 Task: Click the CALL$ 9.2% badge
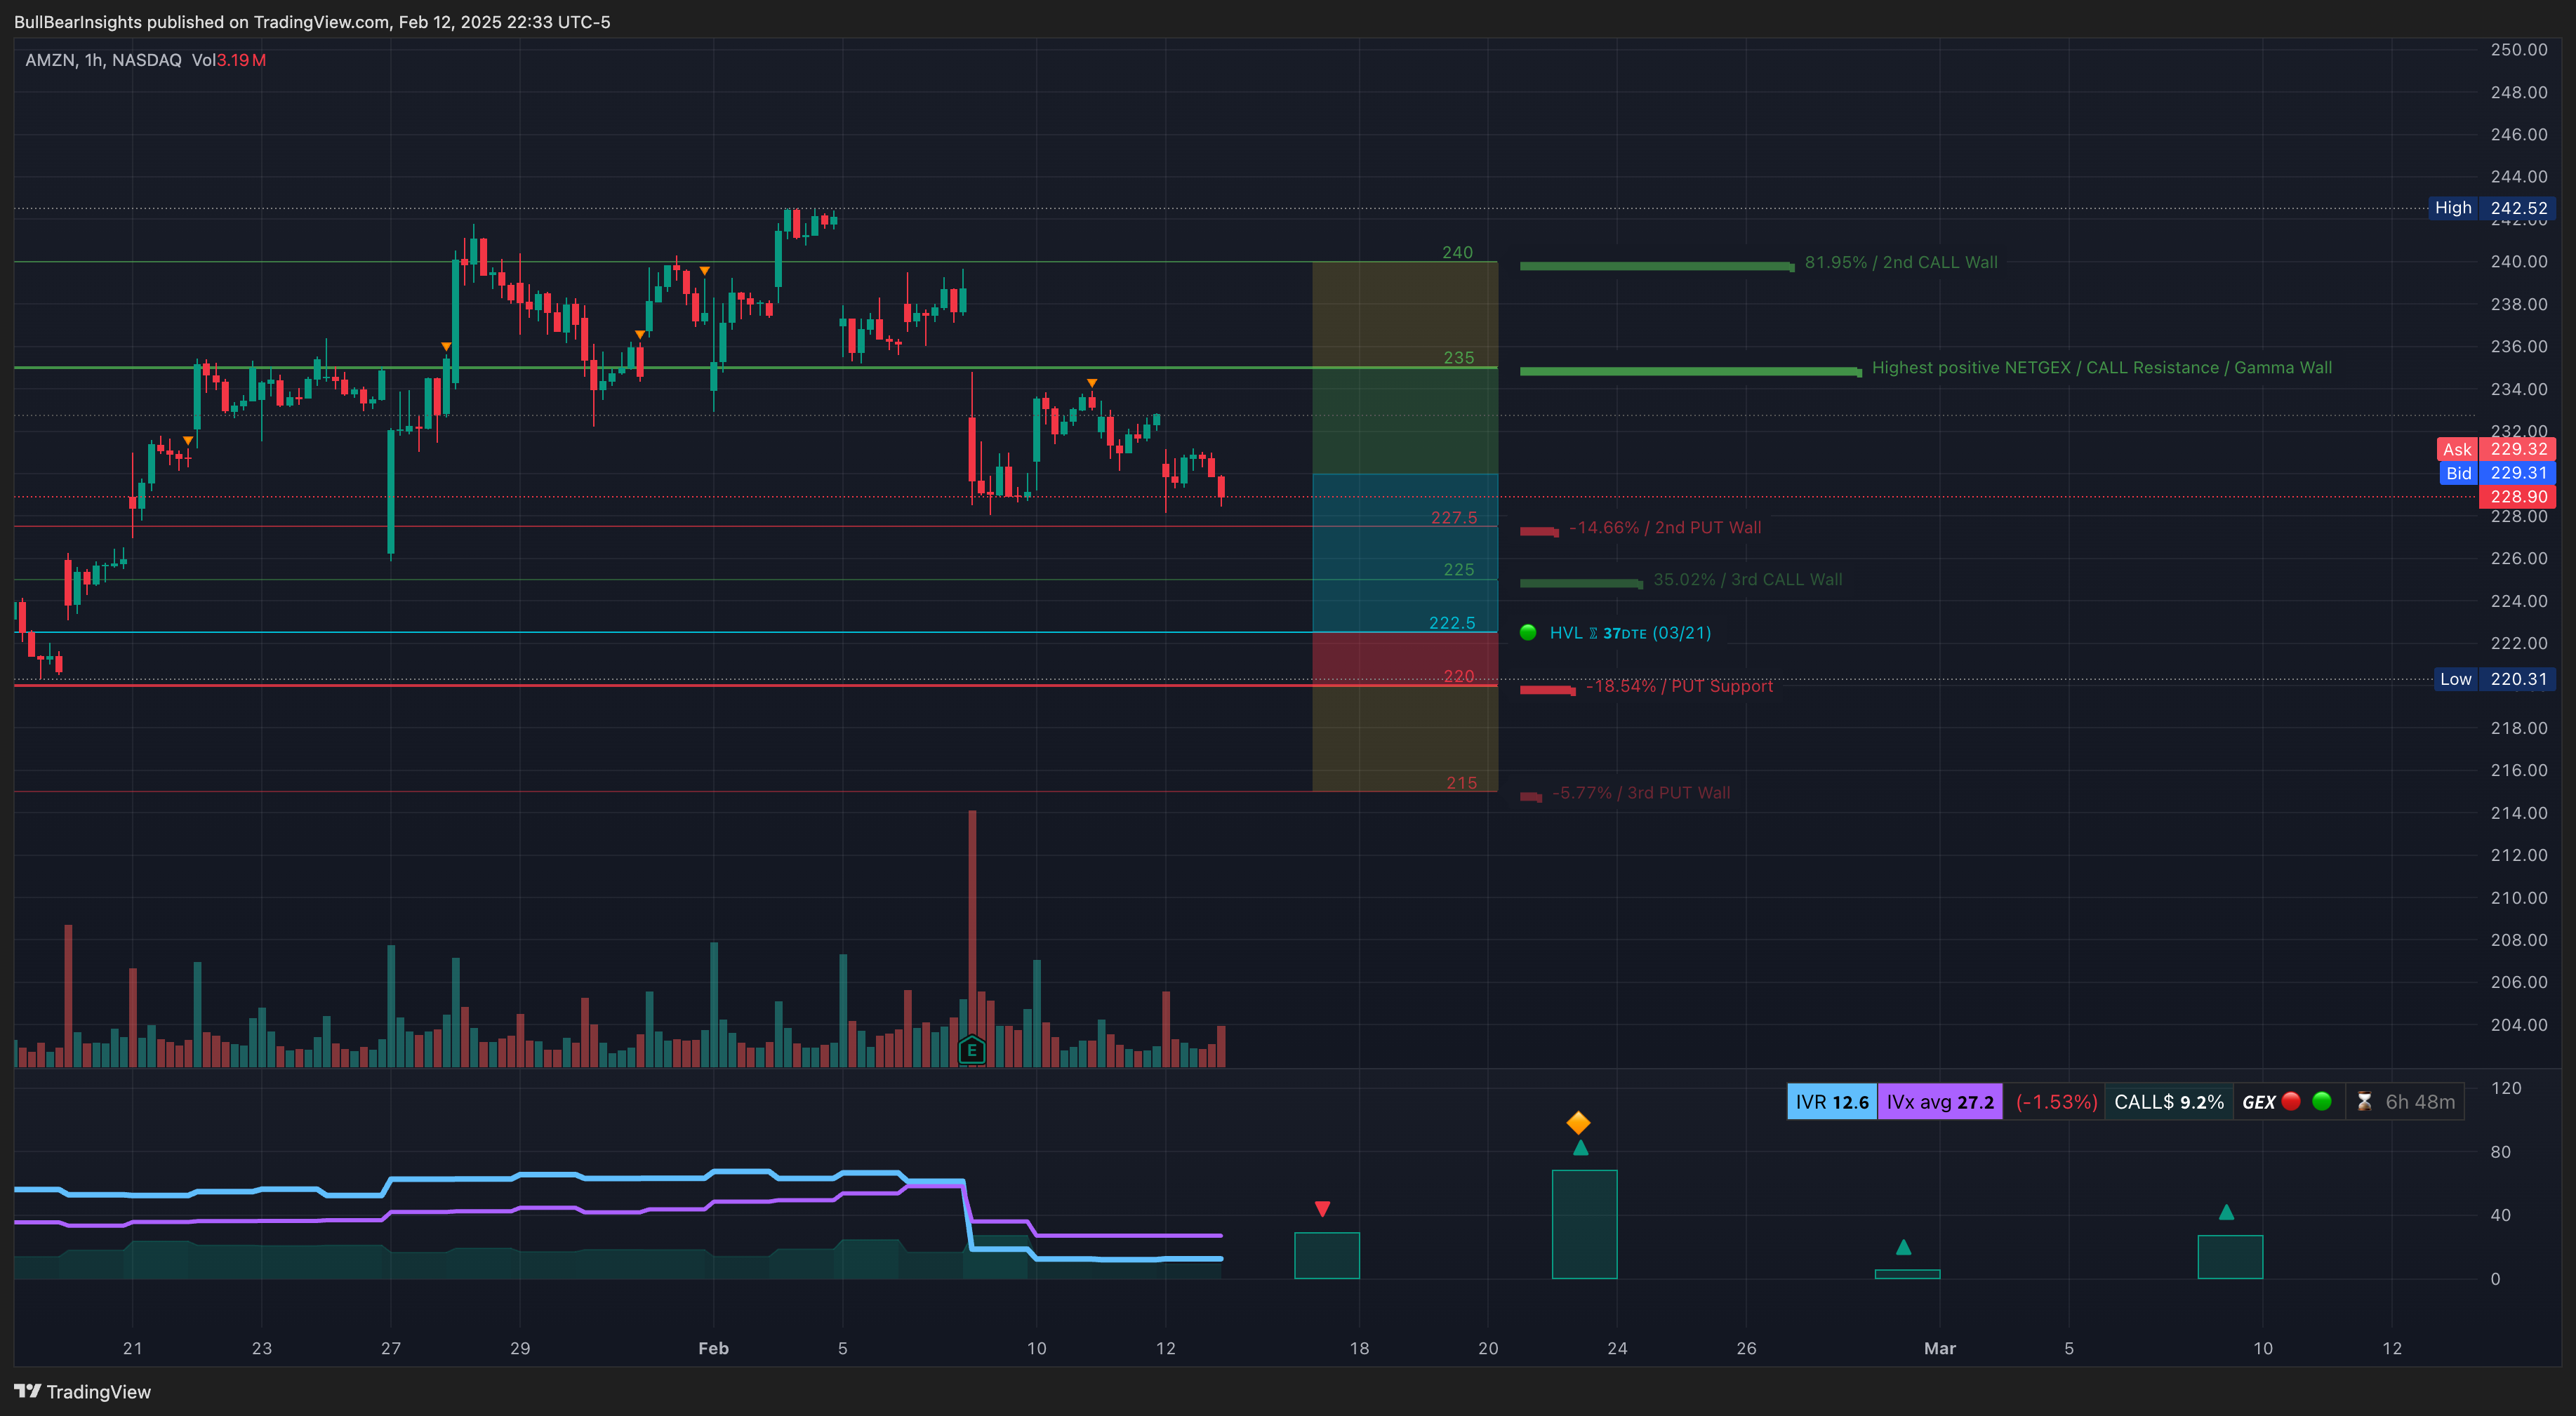coord(2168,1102)
